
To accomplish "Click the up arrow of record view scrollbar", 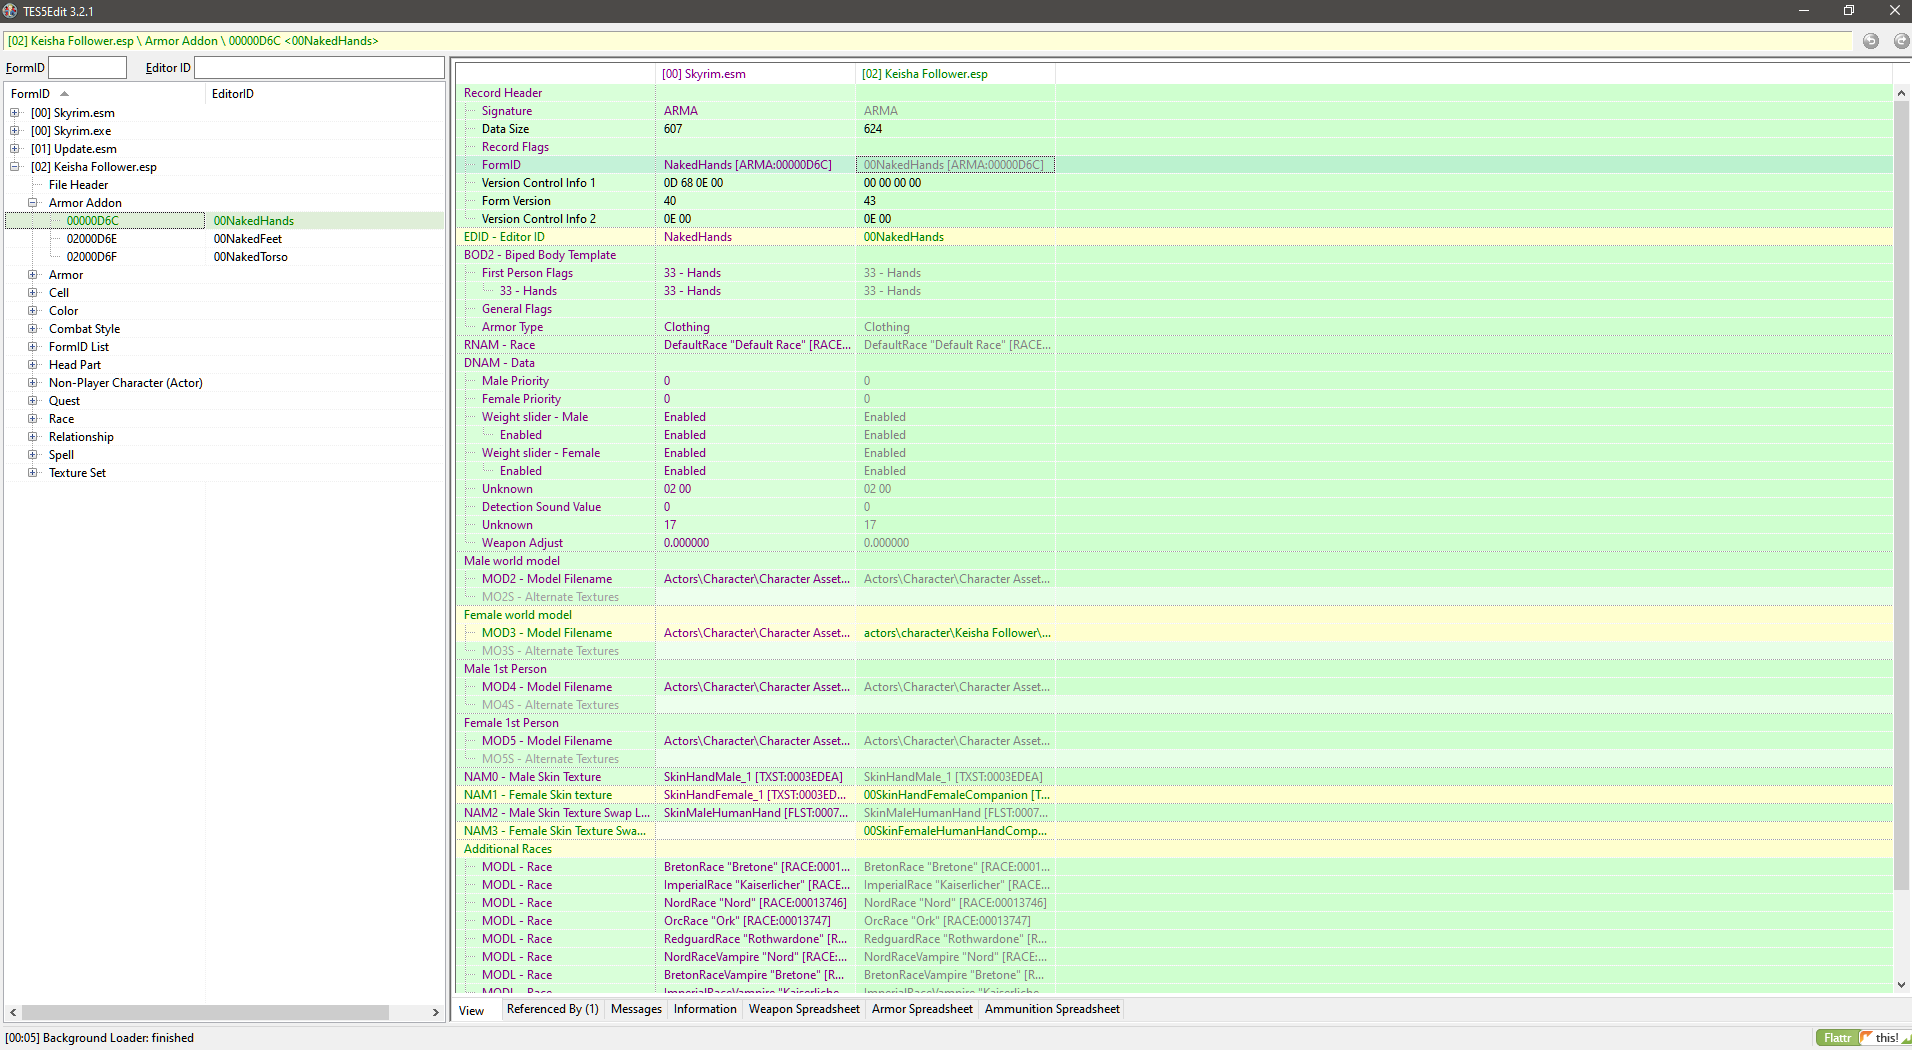I will (x=1901, y=93).
